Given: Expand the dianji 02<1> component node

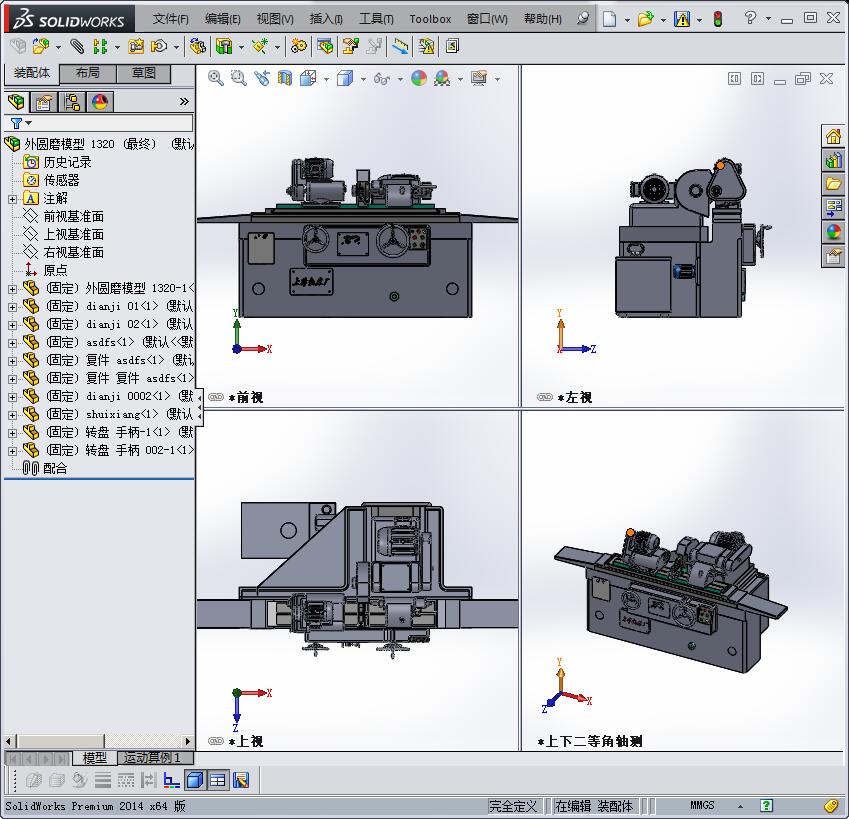Looking at the screenshot, I should pos(12,325).
